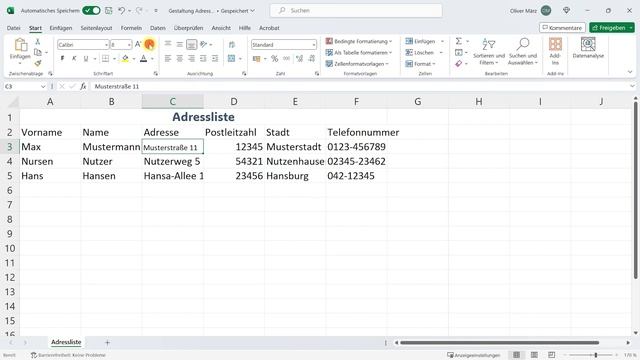Viewport: 640px width, 360px height.
Task: Click the Cut scissors icon
Action: (x=38, y=42)
